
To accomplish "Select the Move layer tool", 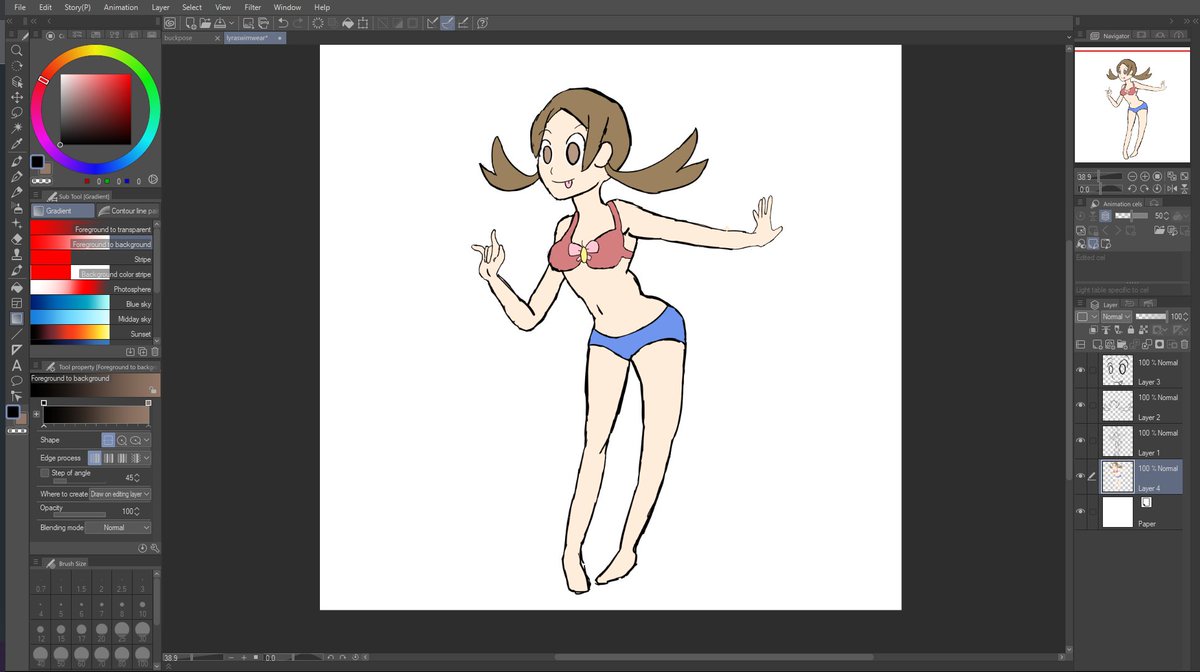I will click(x=16, y=97).
